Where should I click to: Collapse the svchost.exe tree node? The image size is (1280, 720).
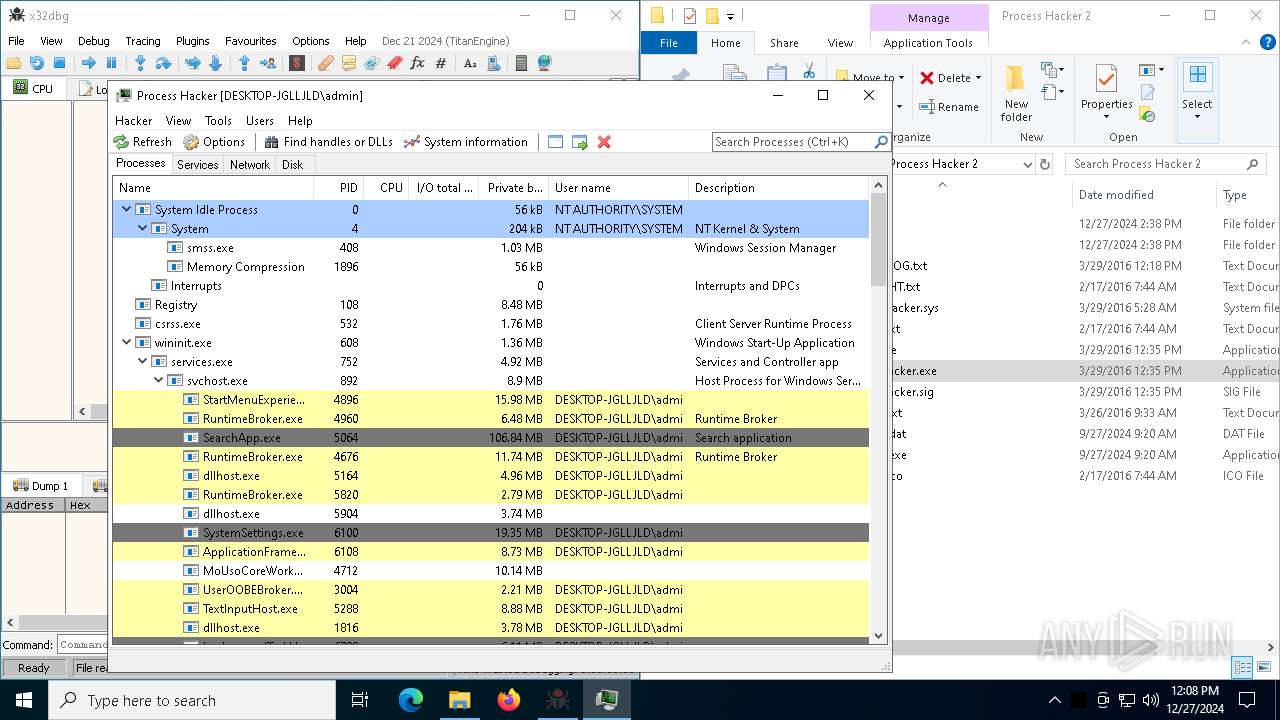(158, 381)
